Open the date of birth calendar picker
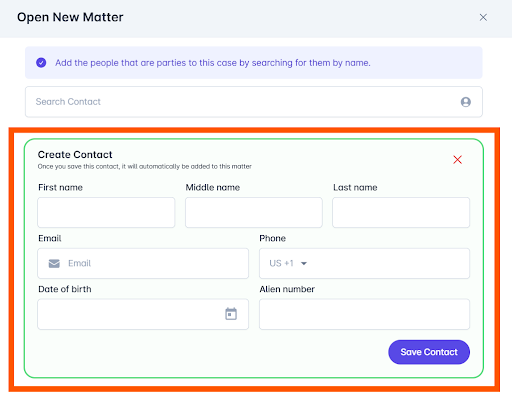512x405 pixels. click(x=231, y=314)
